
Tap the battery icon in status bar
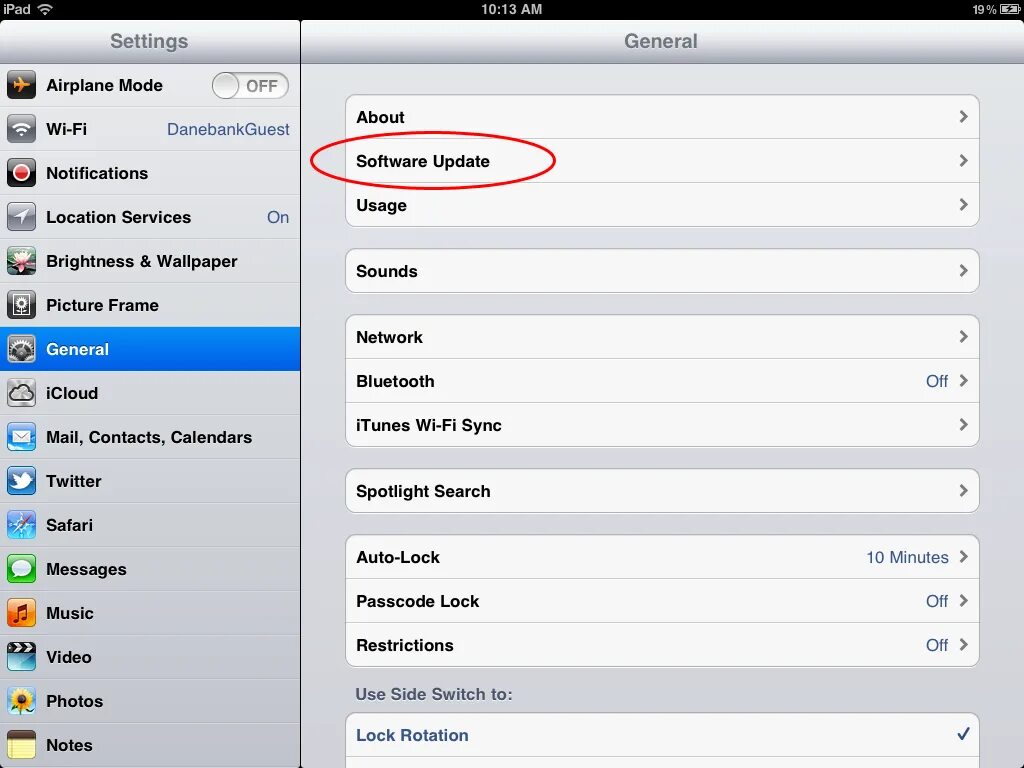point(1010,9)
